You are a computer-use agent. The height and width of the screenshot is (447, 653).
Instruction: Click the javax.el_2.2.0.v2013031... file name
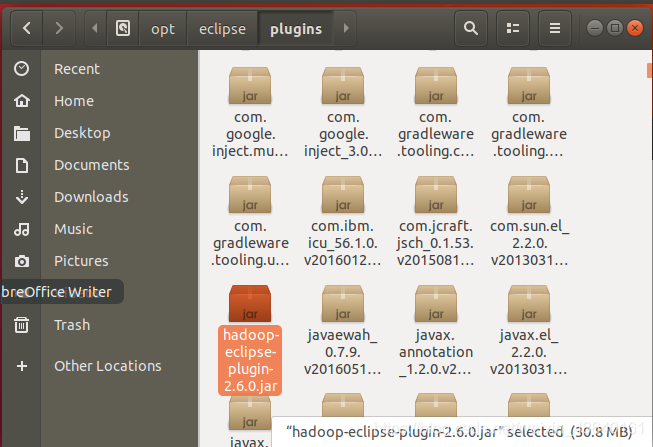(528, 352)
